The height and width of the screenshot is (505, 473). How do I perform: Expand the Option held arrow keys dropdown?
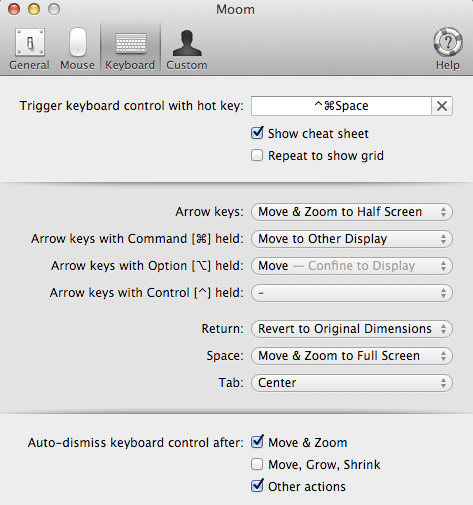pyautogui.click(x=352, y=266)
